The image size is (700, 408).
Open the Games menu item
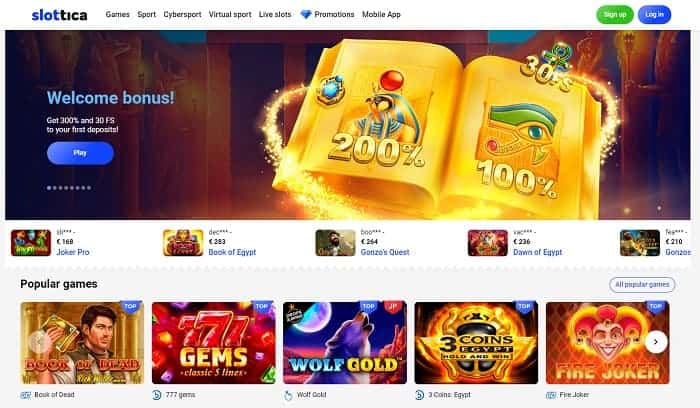pos(117,15)
